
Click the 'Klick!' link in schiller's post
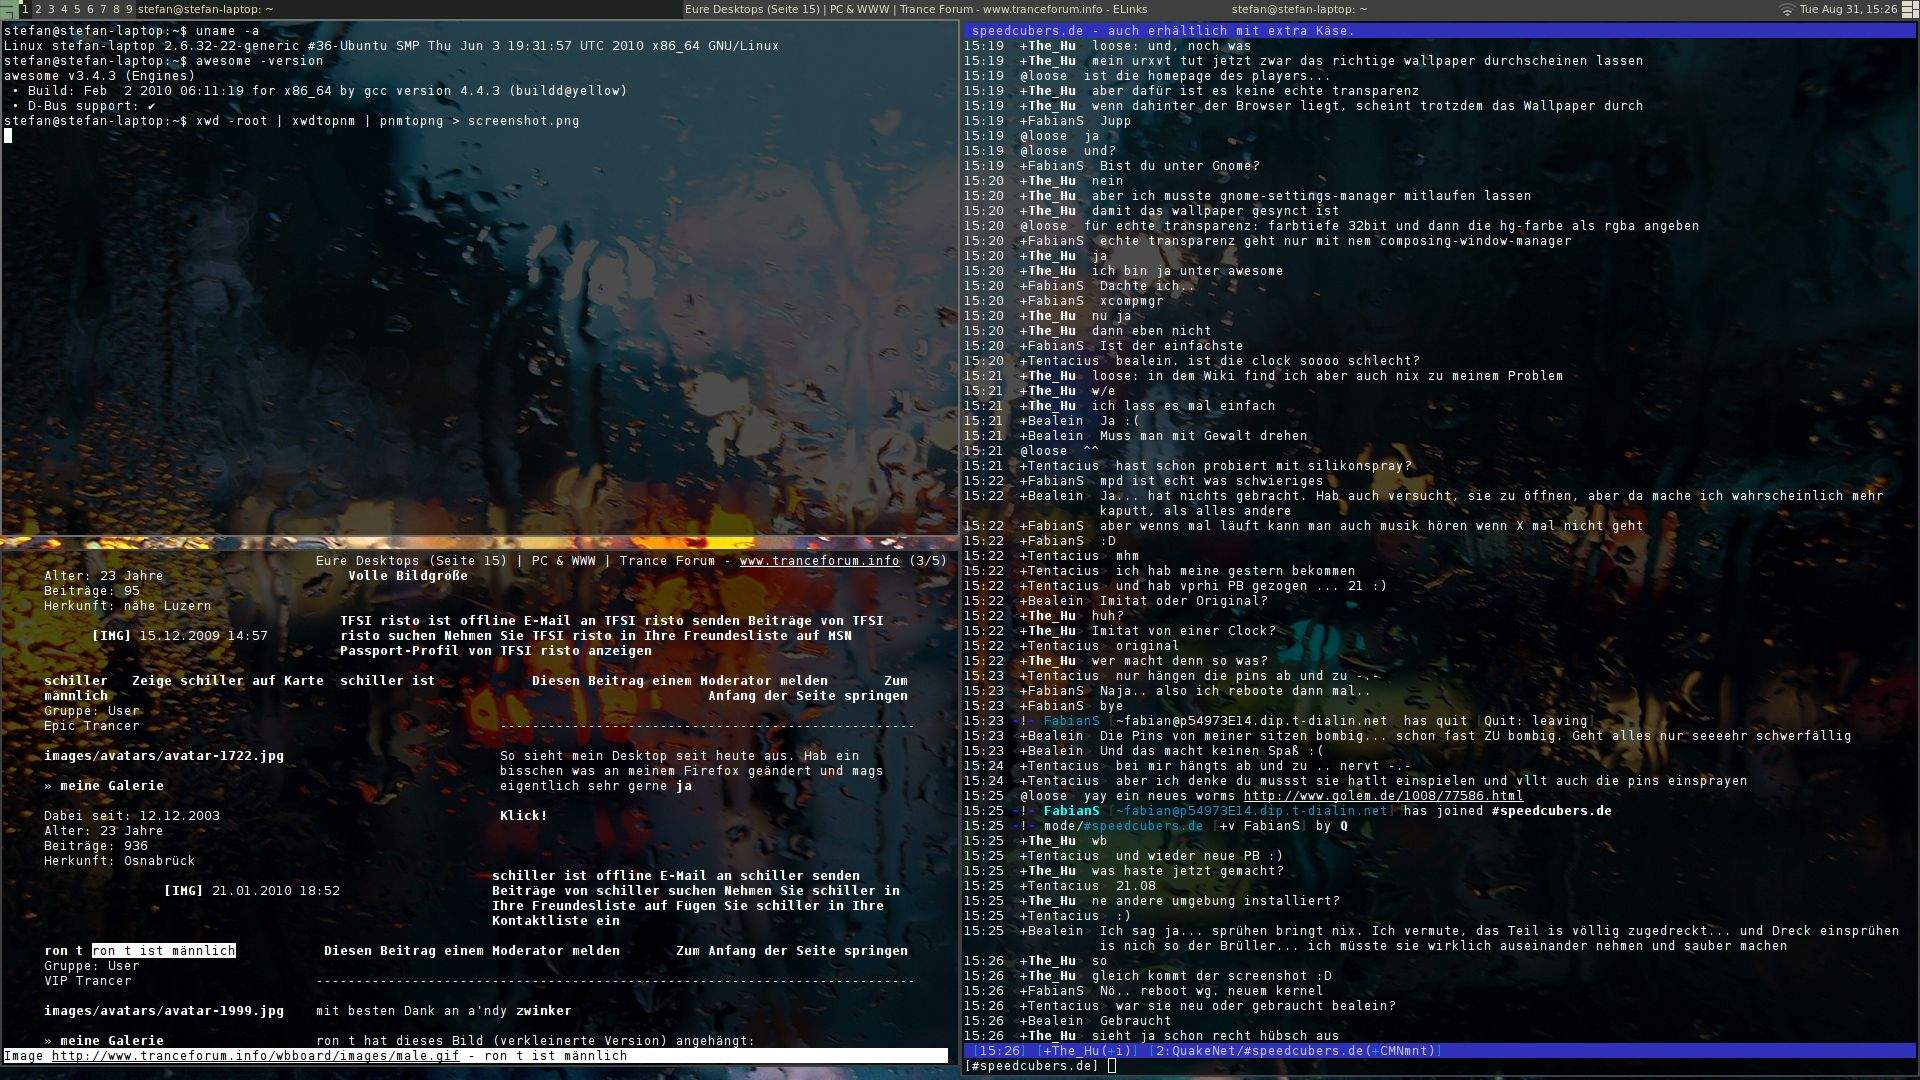pos(523,816)
